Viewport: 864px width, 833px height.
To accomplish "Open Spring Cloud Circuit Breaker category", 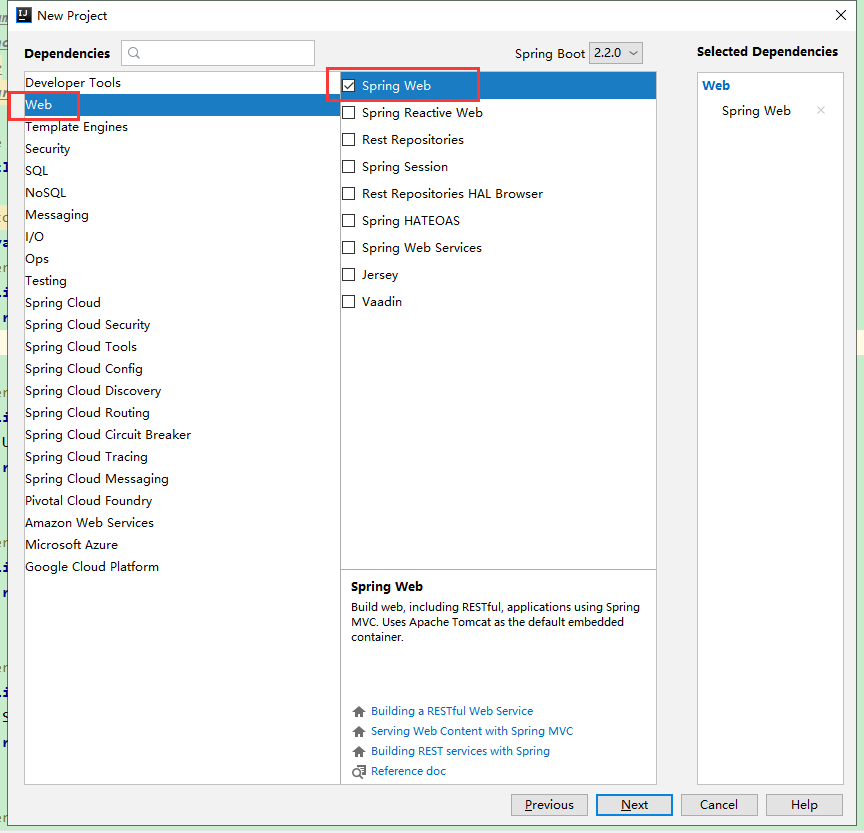I will (x=182, y=435).
